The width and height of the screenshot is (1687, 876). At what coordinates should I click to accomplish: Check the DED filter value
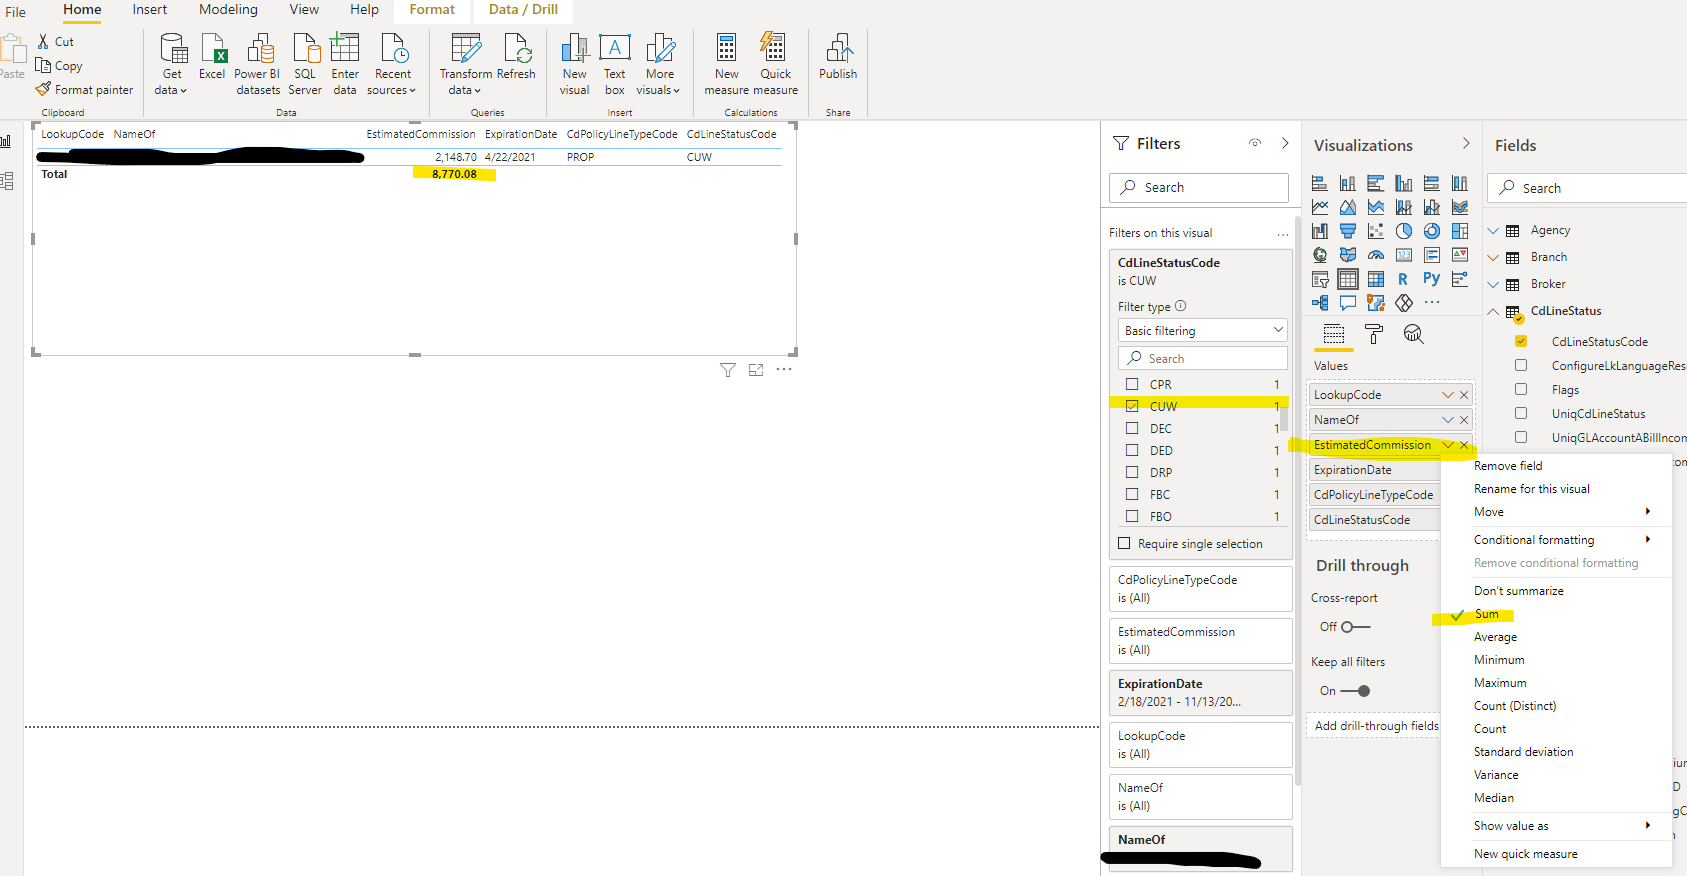coord(1132,450)
